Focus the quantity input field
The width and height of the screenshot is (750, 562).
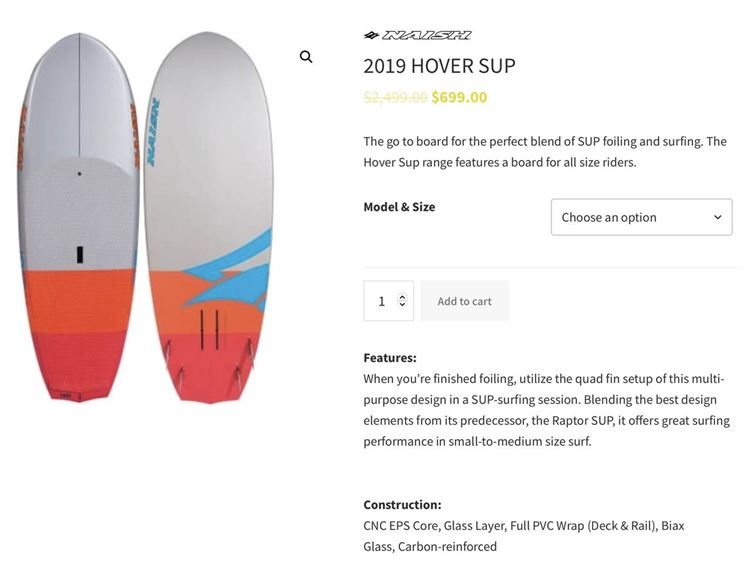(x=382, y=301)
